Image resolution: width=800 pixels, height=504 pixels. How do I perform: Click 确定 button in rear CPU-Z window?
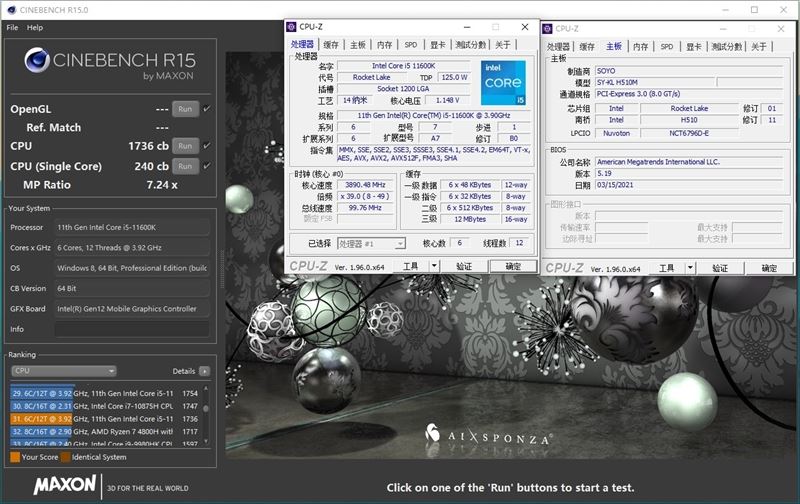(769, 268)
